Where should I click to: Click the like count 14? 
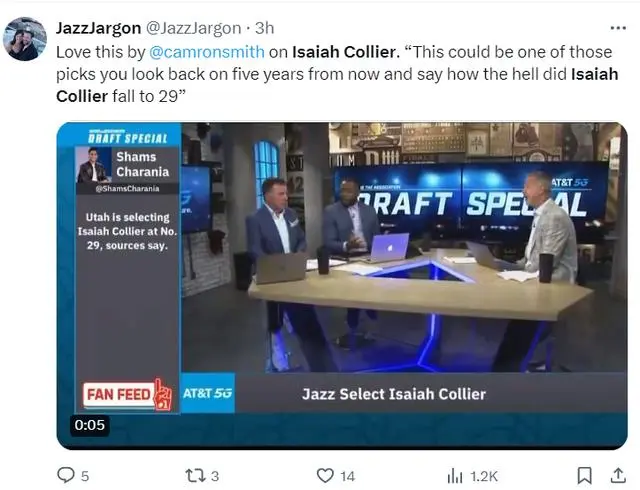click(x=347, y=476)
